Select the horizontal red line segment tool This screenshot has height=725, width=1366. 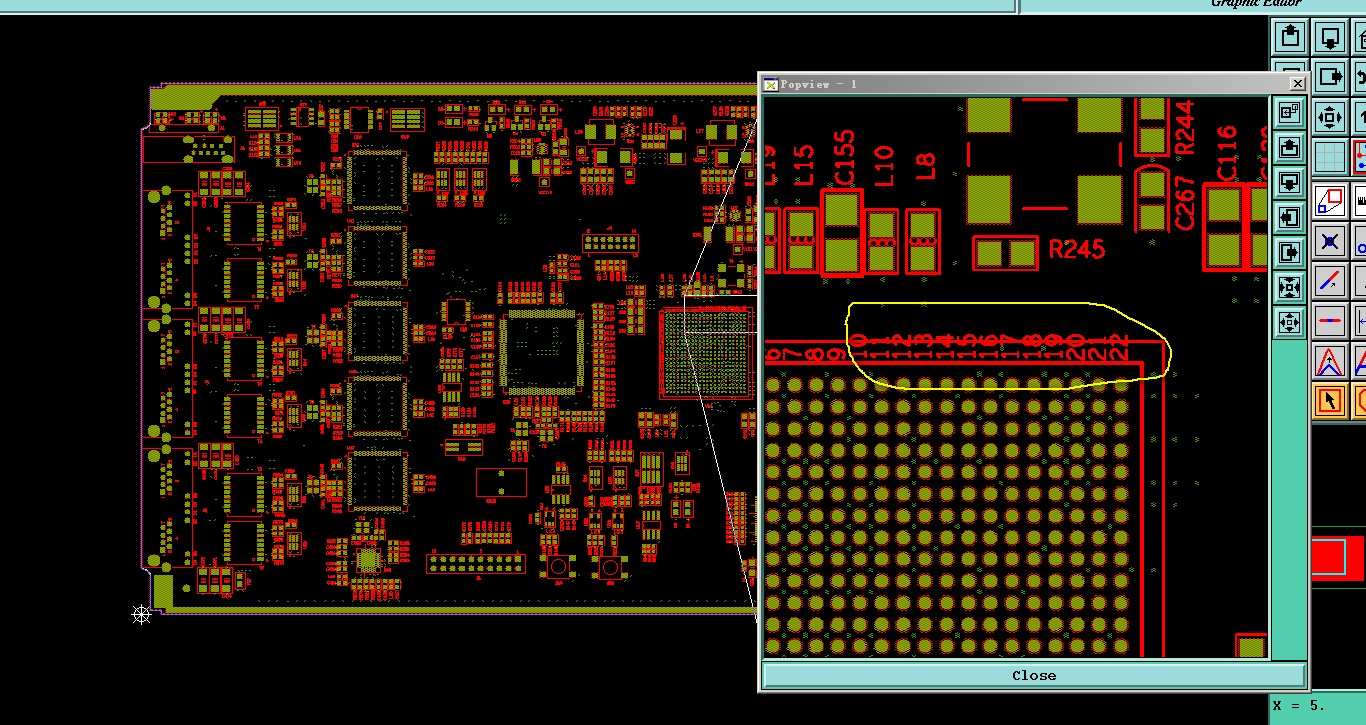click(x=1329, y=320)
